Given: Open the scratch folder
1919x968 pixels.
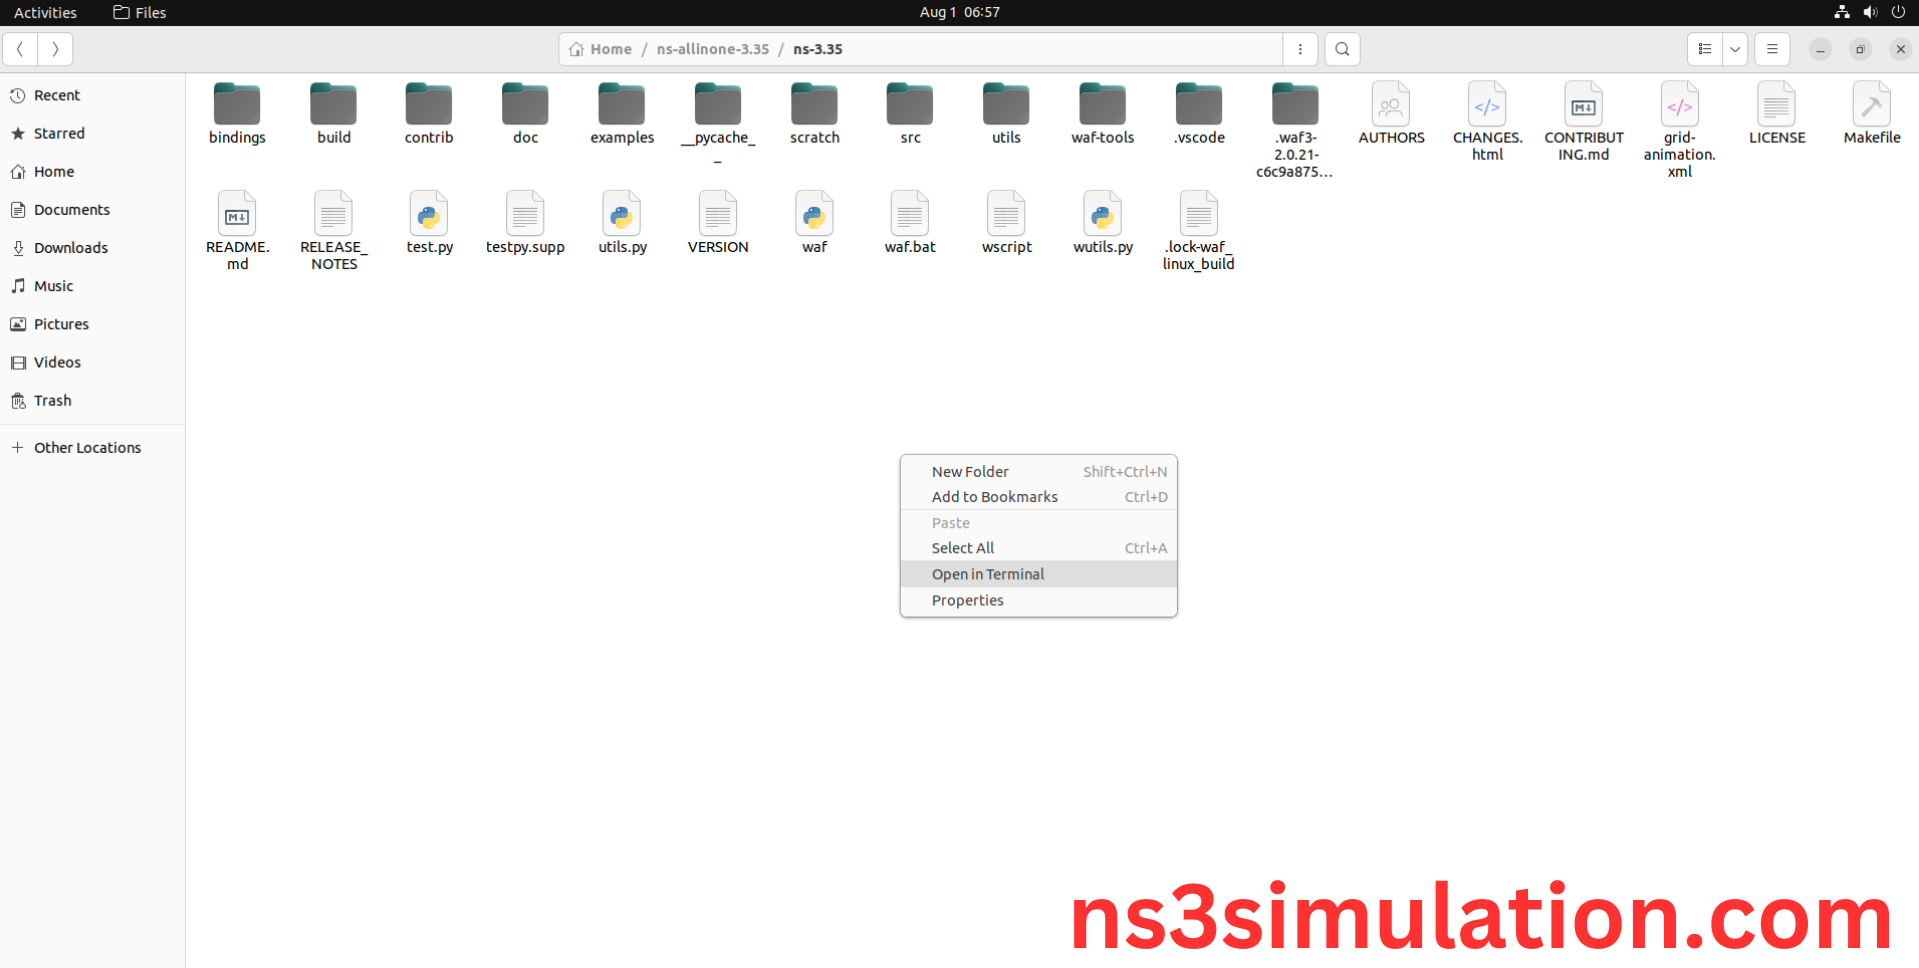Looking at the screenshot, I should coord(814,106).
